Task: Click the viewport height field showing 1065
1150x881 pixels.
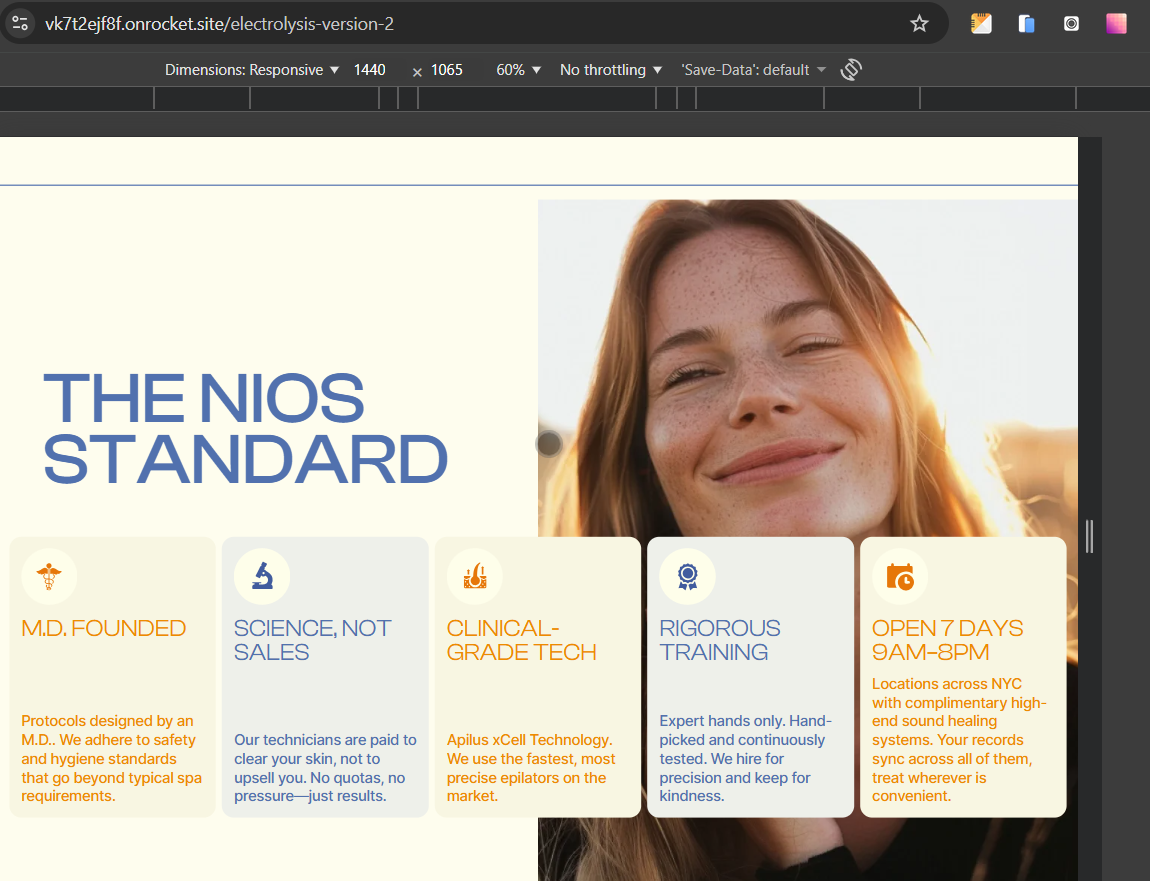Action: (447, 70)
